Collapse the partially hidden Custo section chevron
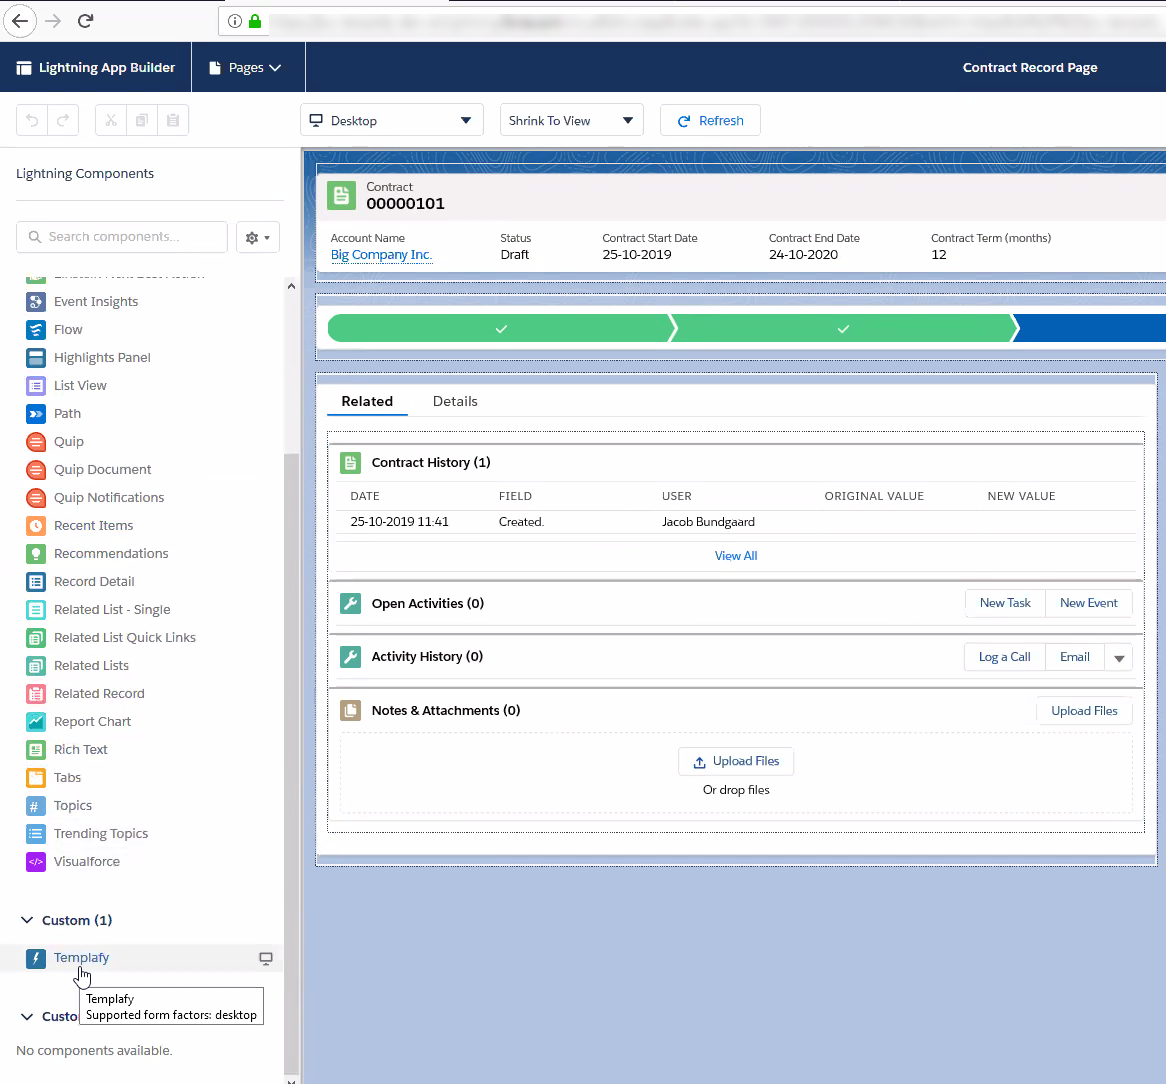 [x=27, y=1017]
